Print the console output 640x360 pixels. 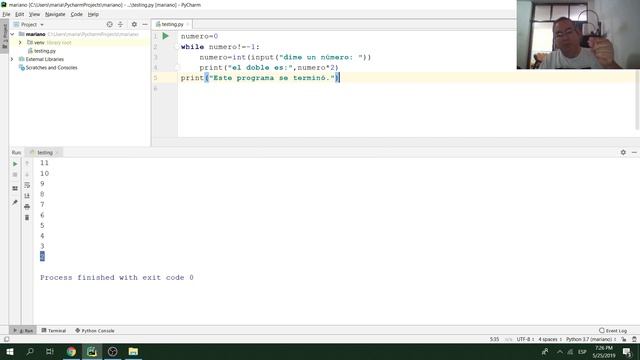[27, 207]
